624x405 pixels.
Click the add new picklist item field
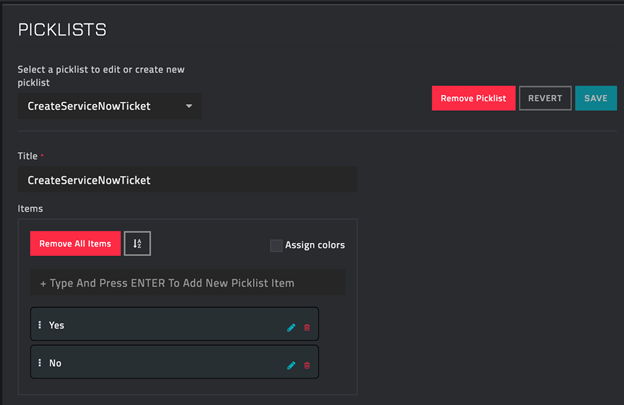coord(187,283)
